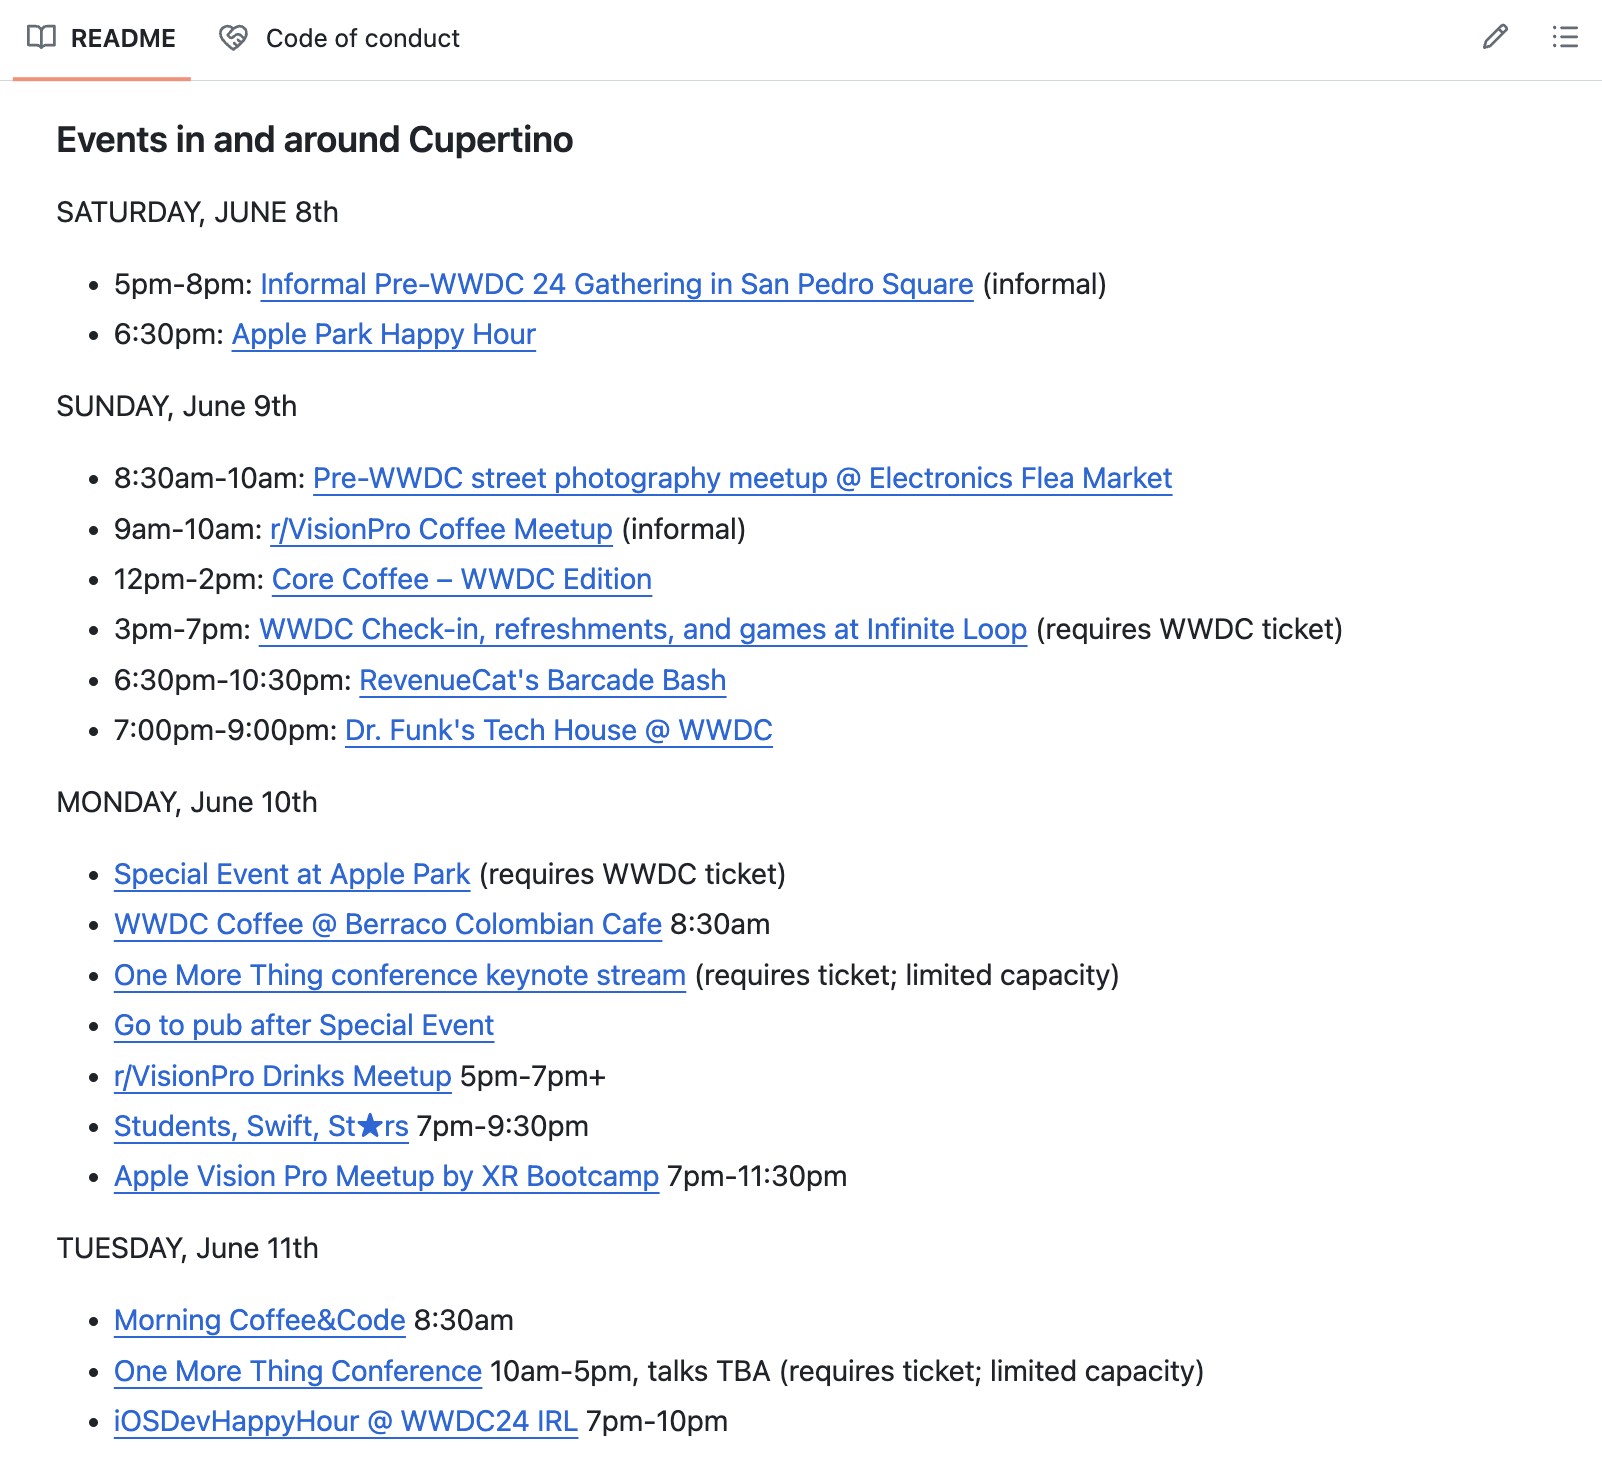The image size is (1602, 1458).
Task: Click the README book icon
Action: pos(41,38)
